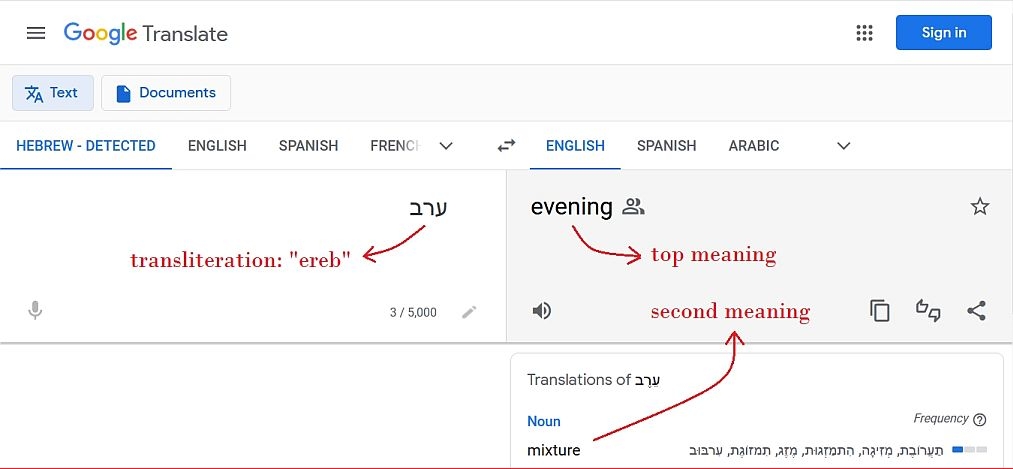
Task: Copy the translation to clipboard
Action: pos(880,311)
